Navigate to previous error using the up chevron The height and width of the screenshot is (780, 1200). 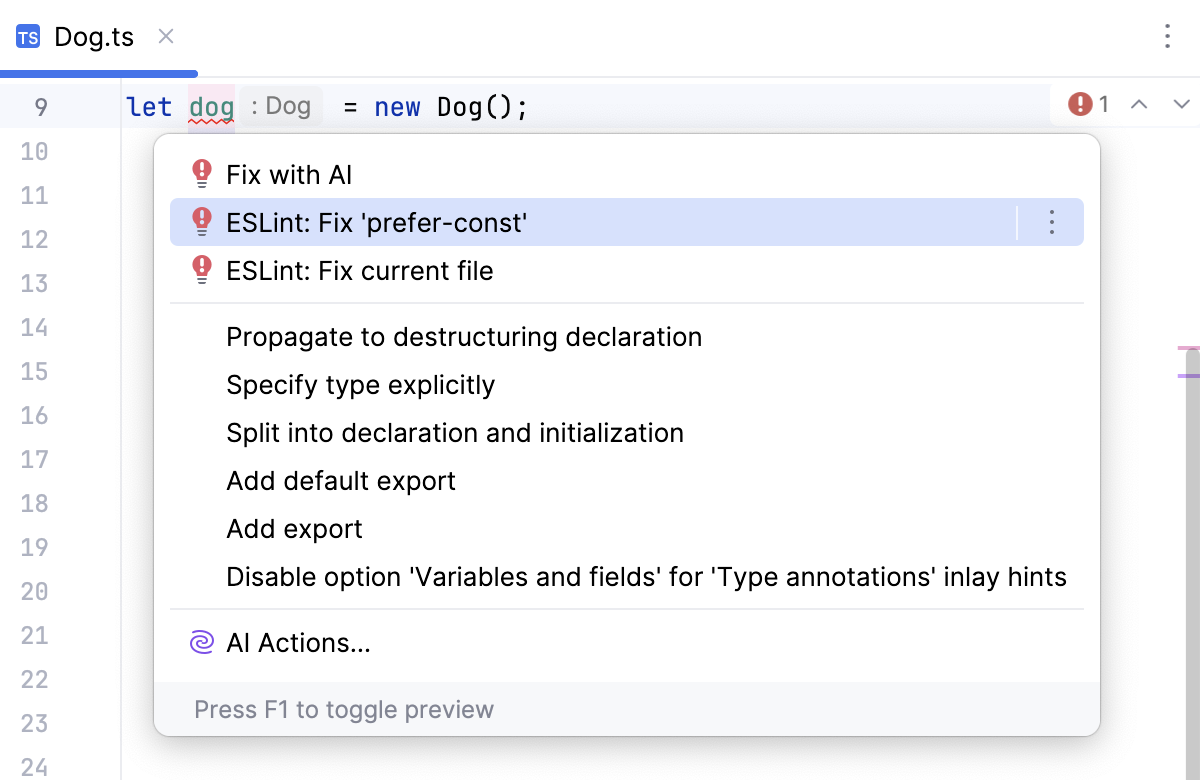tap(1139, 103)
